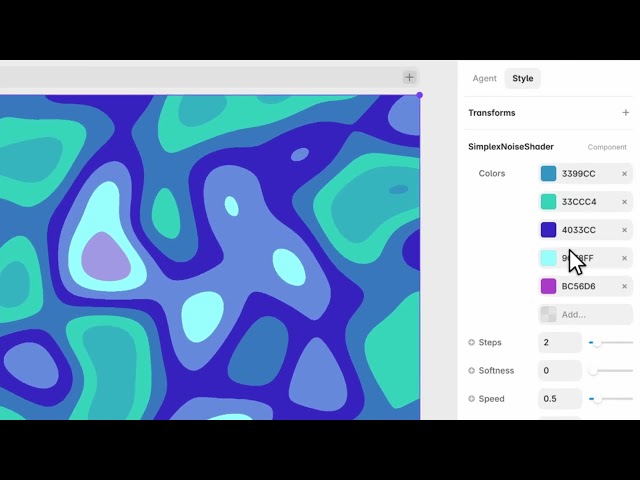This screenshot has height=480, width=640.
Task: Click the Steps value field
Action: pos(560,342)
